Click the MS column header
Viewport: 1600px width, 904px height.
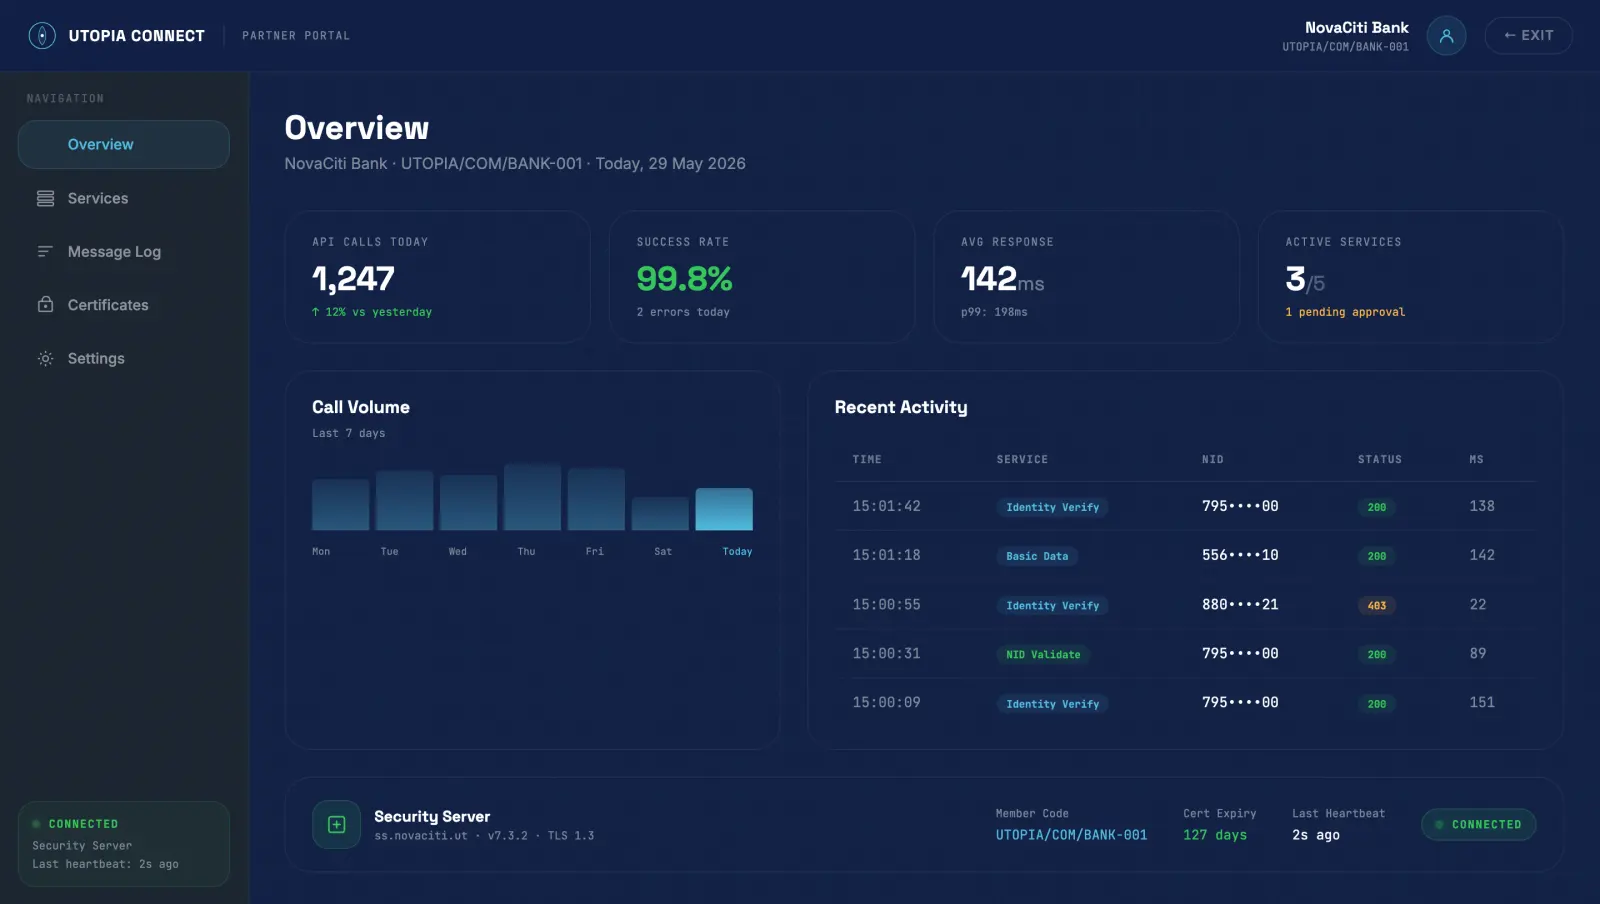tap(1476, 460)
